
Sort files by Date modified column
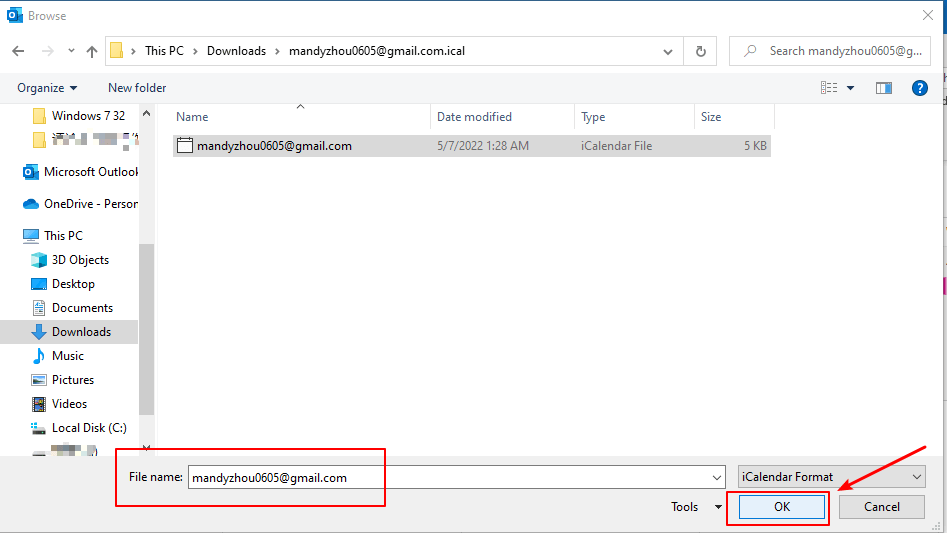(474, 117)
